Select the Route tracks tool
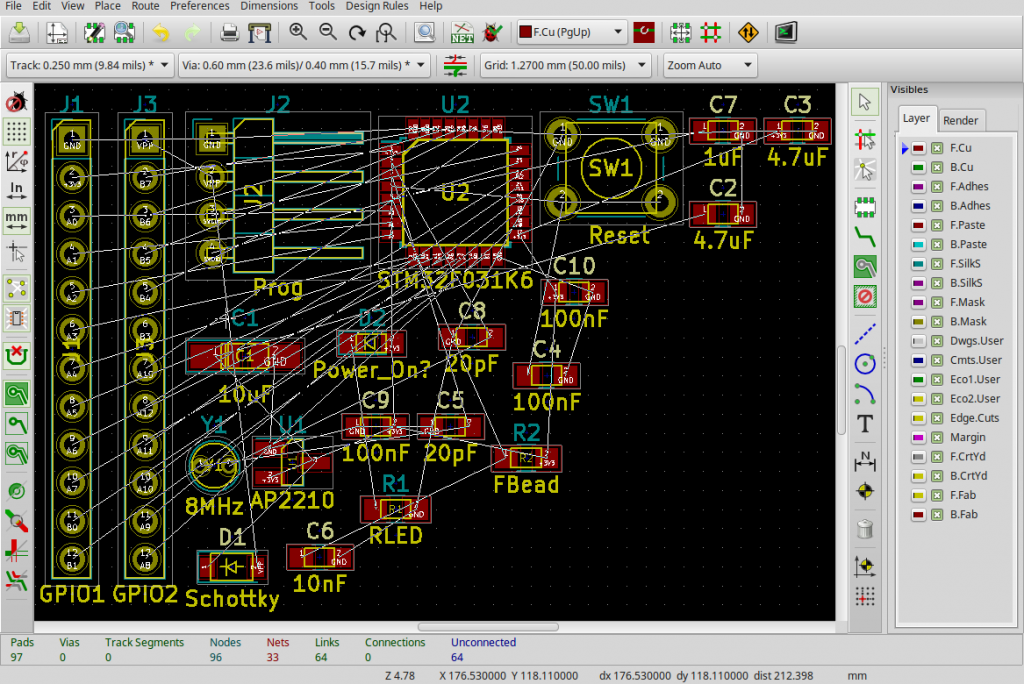Viewport: 1024px width, 684px height. pos(865,236)
